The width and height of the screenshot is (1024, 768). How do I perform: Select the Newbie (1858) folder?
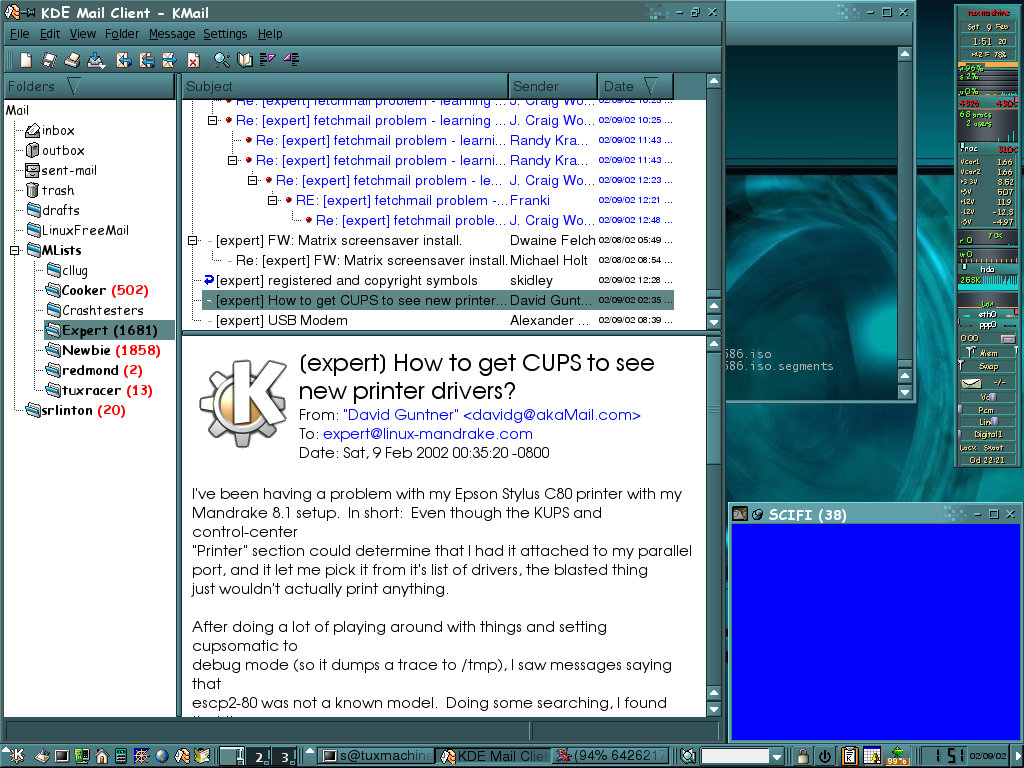103,351
